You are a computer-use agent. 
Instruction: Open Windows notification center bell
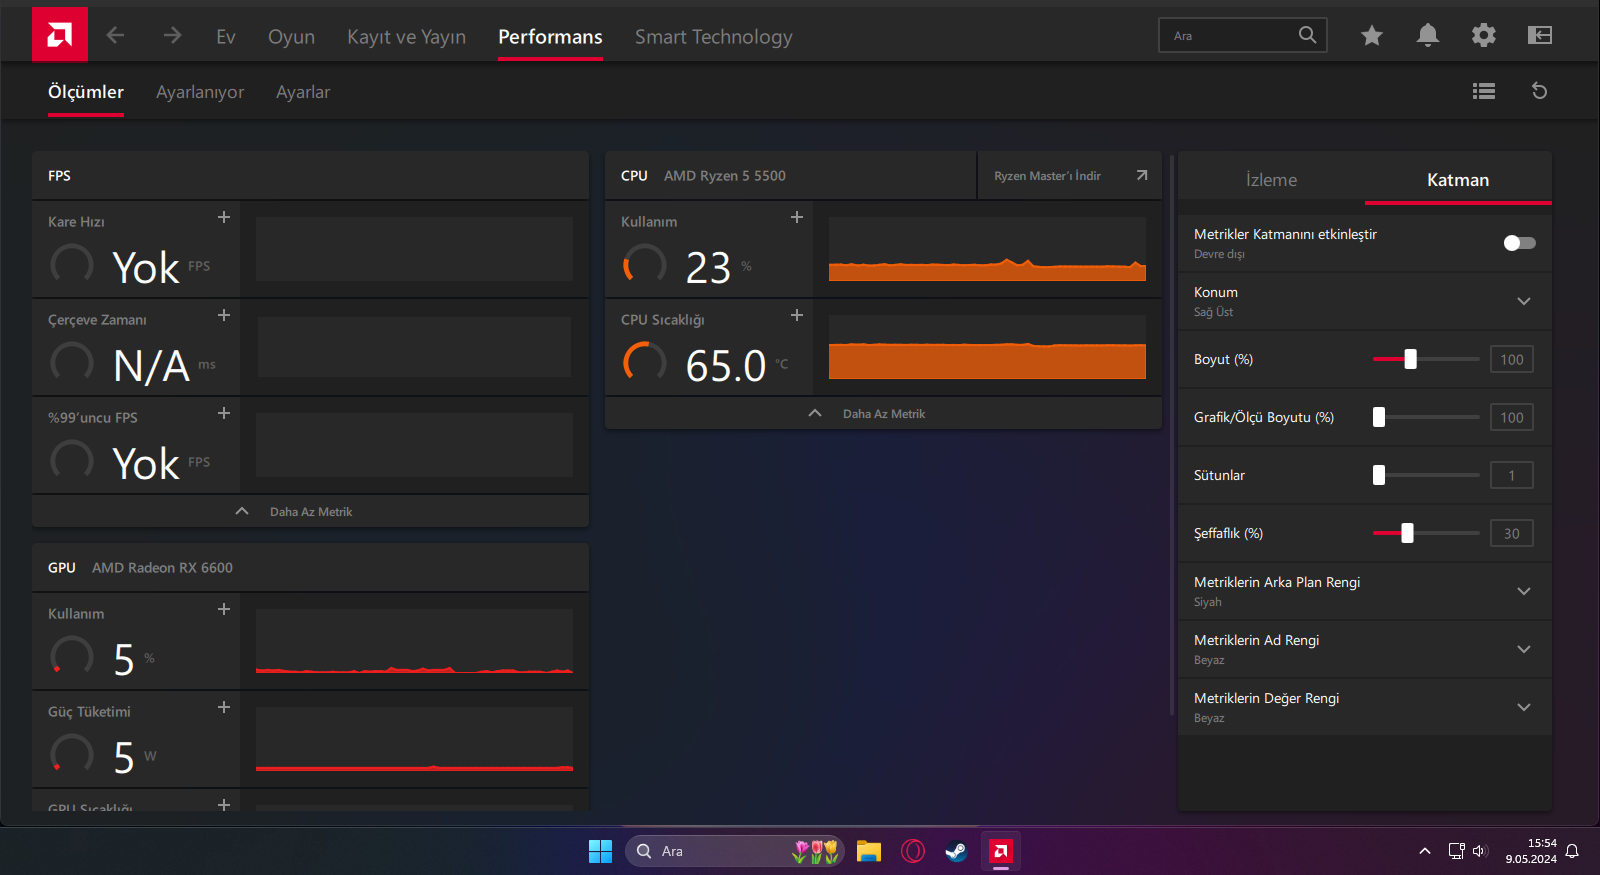pyautogui.click(x=1572, y=851)
